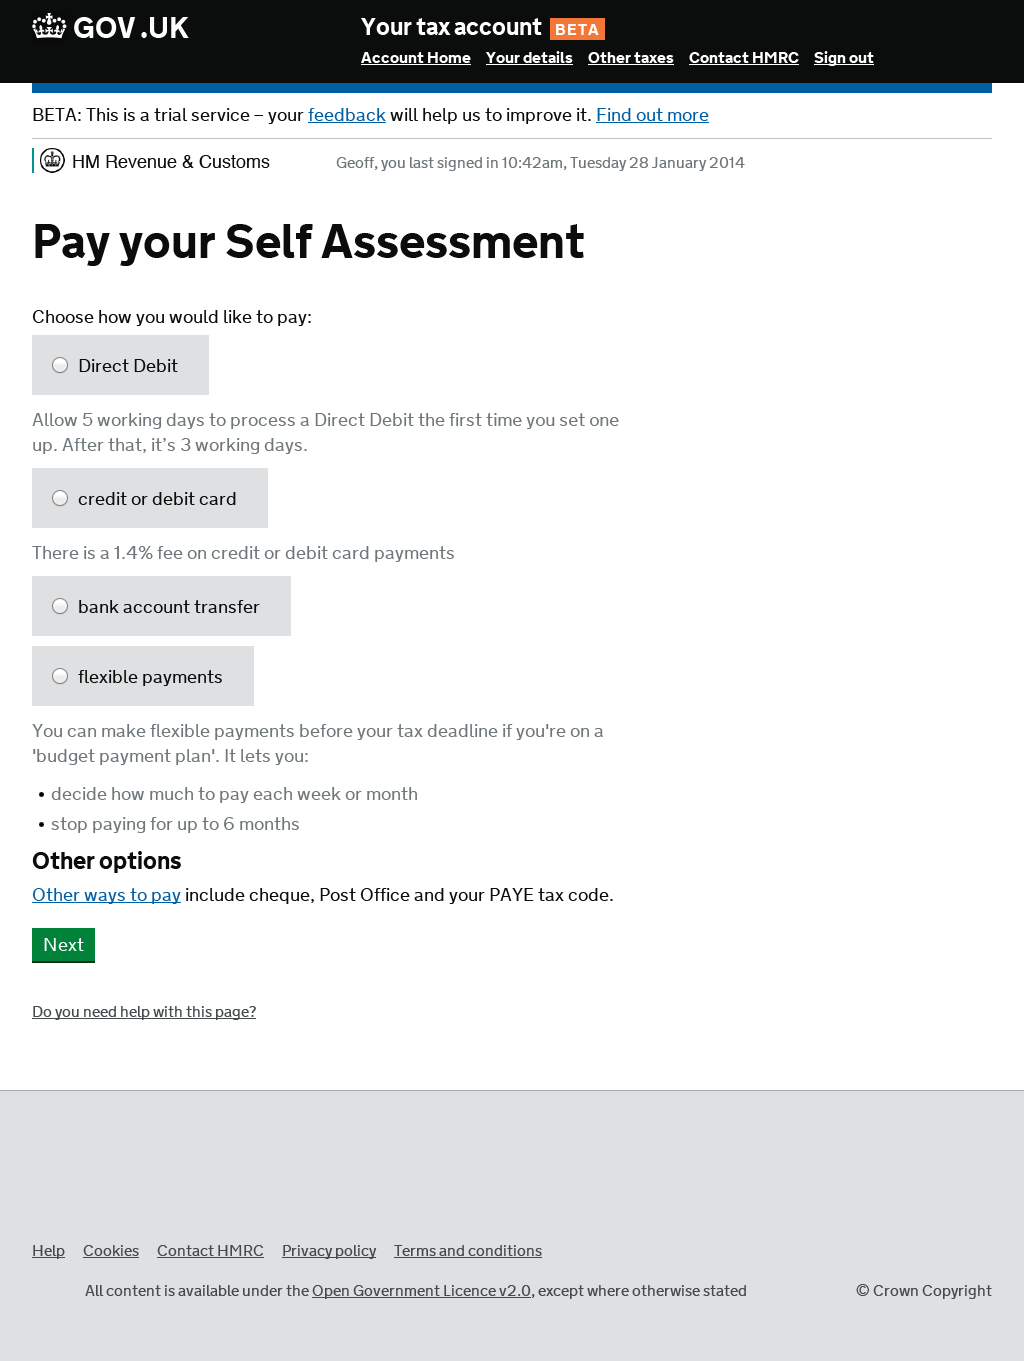Open Other taxes navigation link
The width and height of the screenshot is (1024, 1361).
630,58
